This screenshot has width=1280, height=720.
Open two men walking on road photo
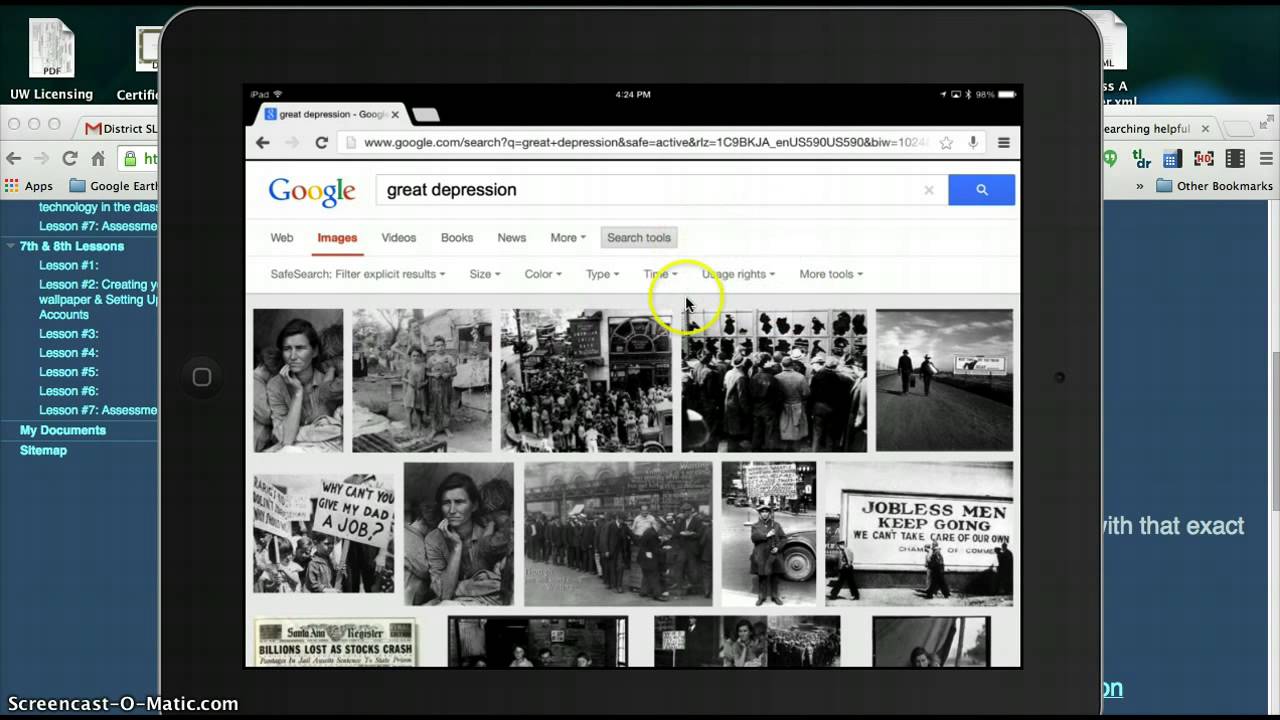pyautogui.click(x=944, y=380)
